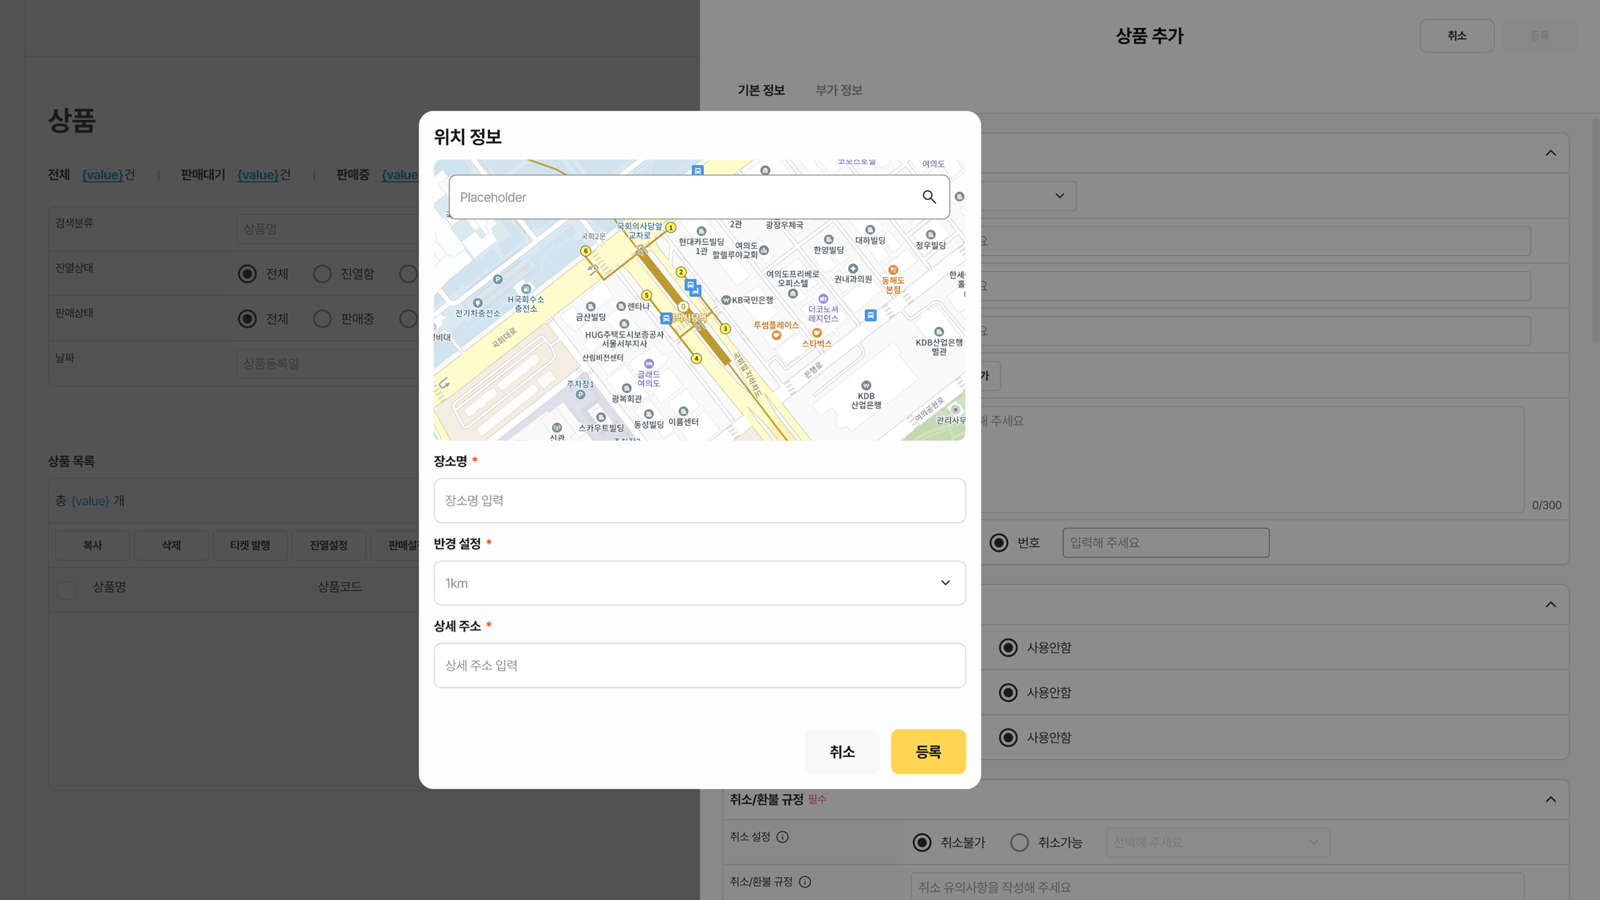Click the 금산빌딩 marker on the map
Viewport: 1600px width, 900px height.
[591, 307]
